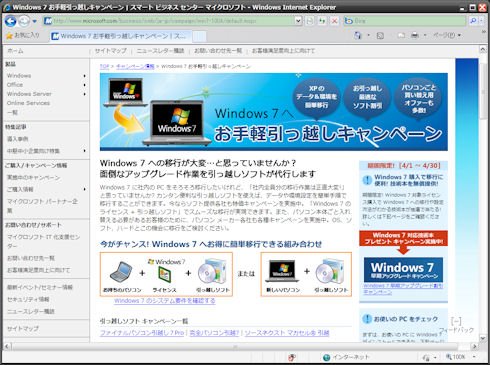Click the horizontal scrollbar left arrow
This screenshot has height=365, width=490.
pos(6,347)
